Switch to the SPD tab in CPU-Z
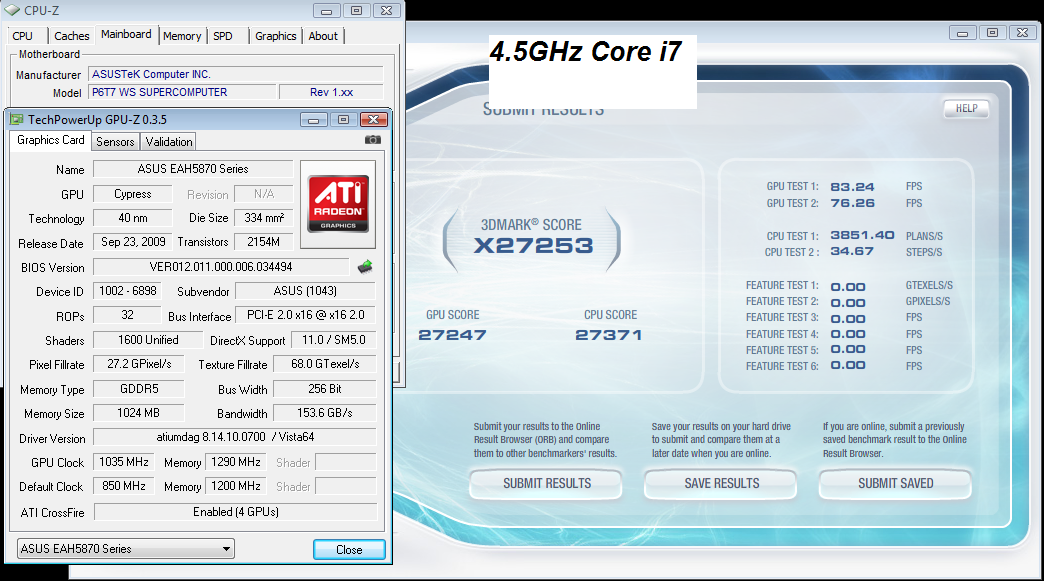The height and width of the screenshot is (581, 1044). coord(223,36)
